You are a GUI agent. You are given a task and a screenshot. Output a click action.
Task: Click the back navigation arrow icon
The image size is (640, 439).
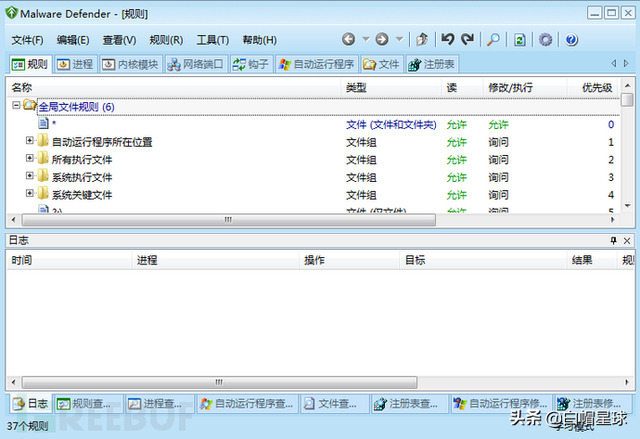(348, 40)
